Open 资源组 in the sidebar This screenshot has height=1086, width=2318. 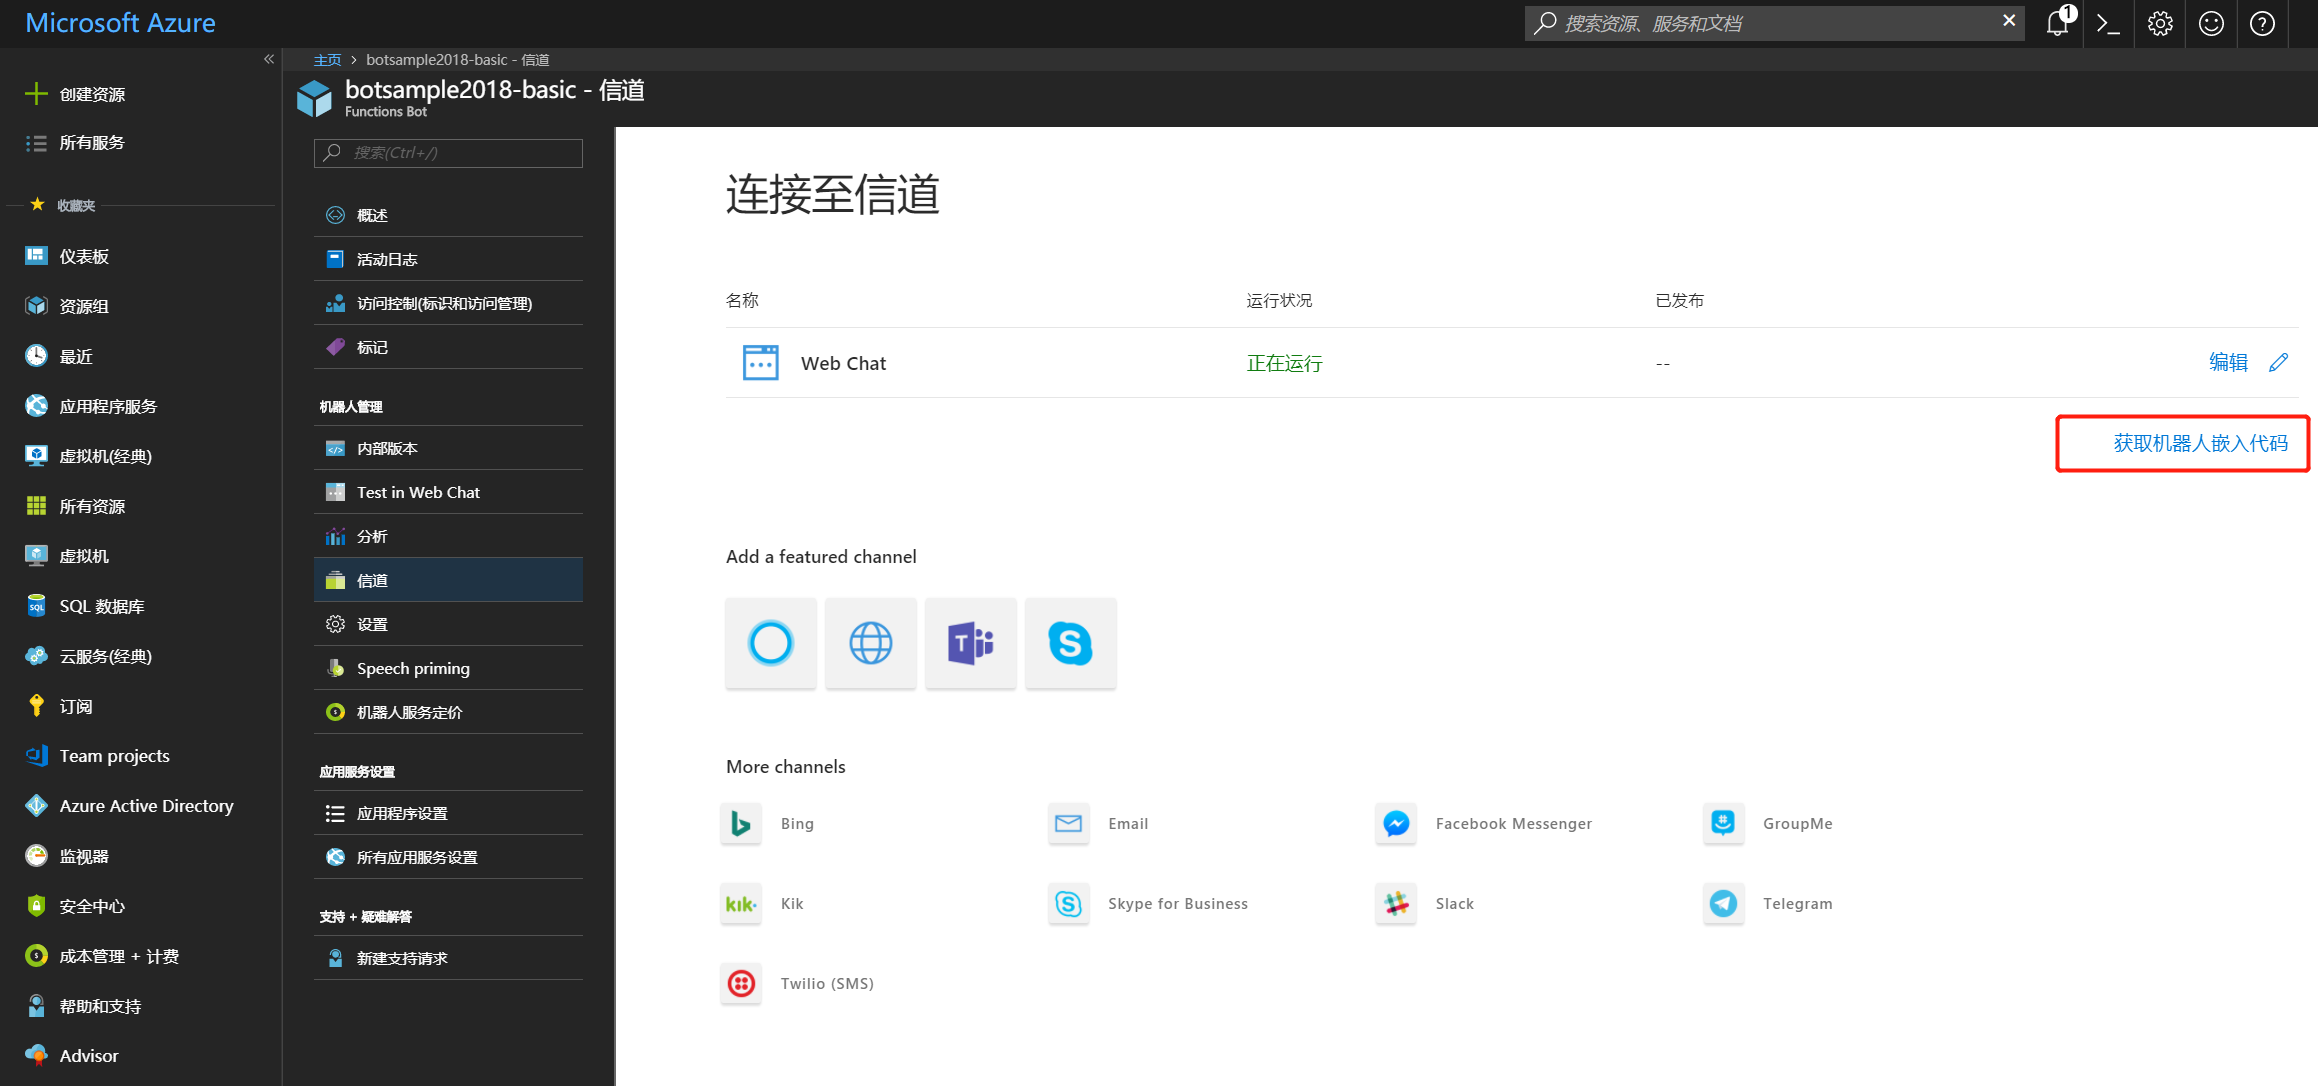coord(84,306)
